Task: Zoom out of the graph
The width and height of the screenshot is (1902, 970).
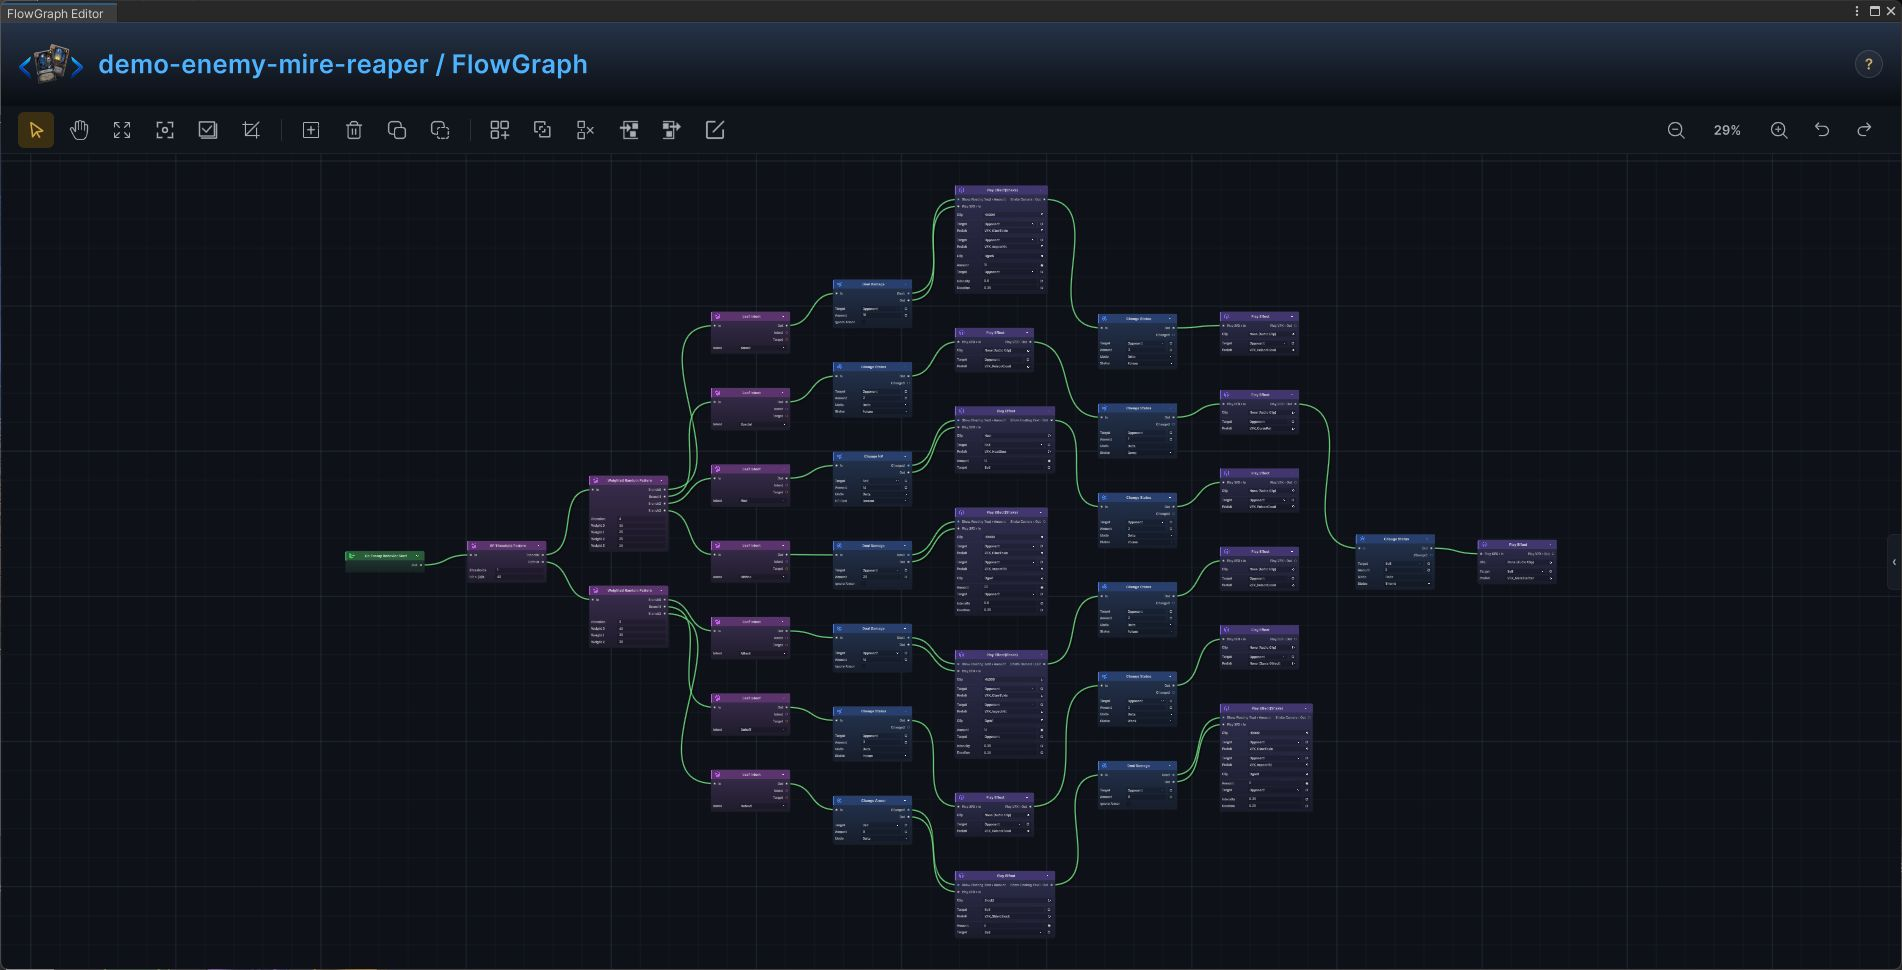Action: point(1676,130)
